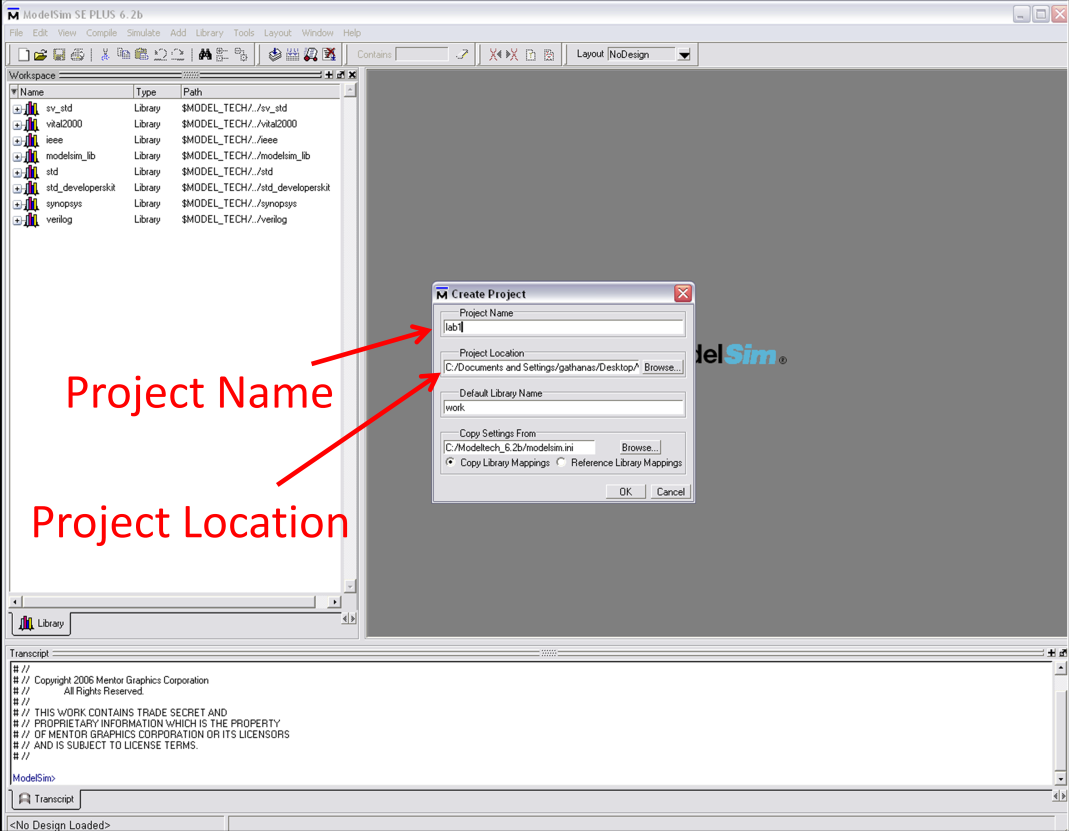Click the Paste clipboard toolbar icon
This screenshot has width=1069, height=831.
pyautogui.click(x=142, y=55)
